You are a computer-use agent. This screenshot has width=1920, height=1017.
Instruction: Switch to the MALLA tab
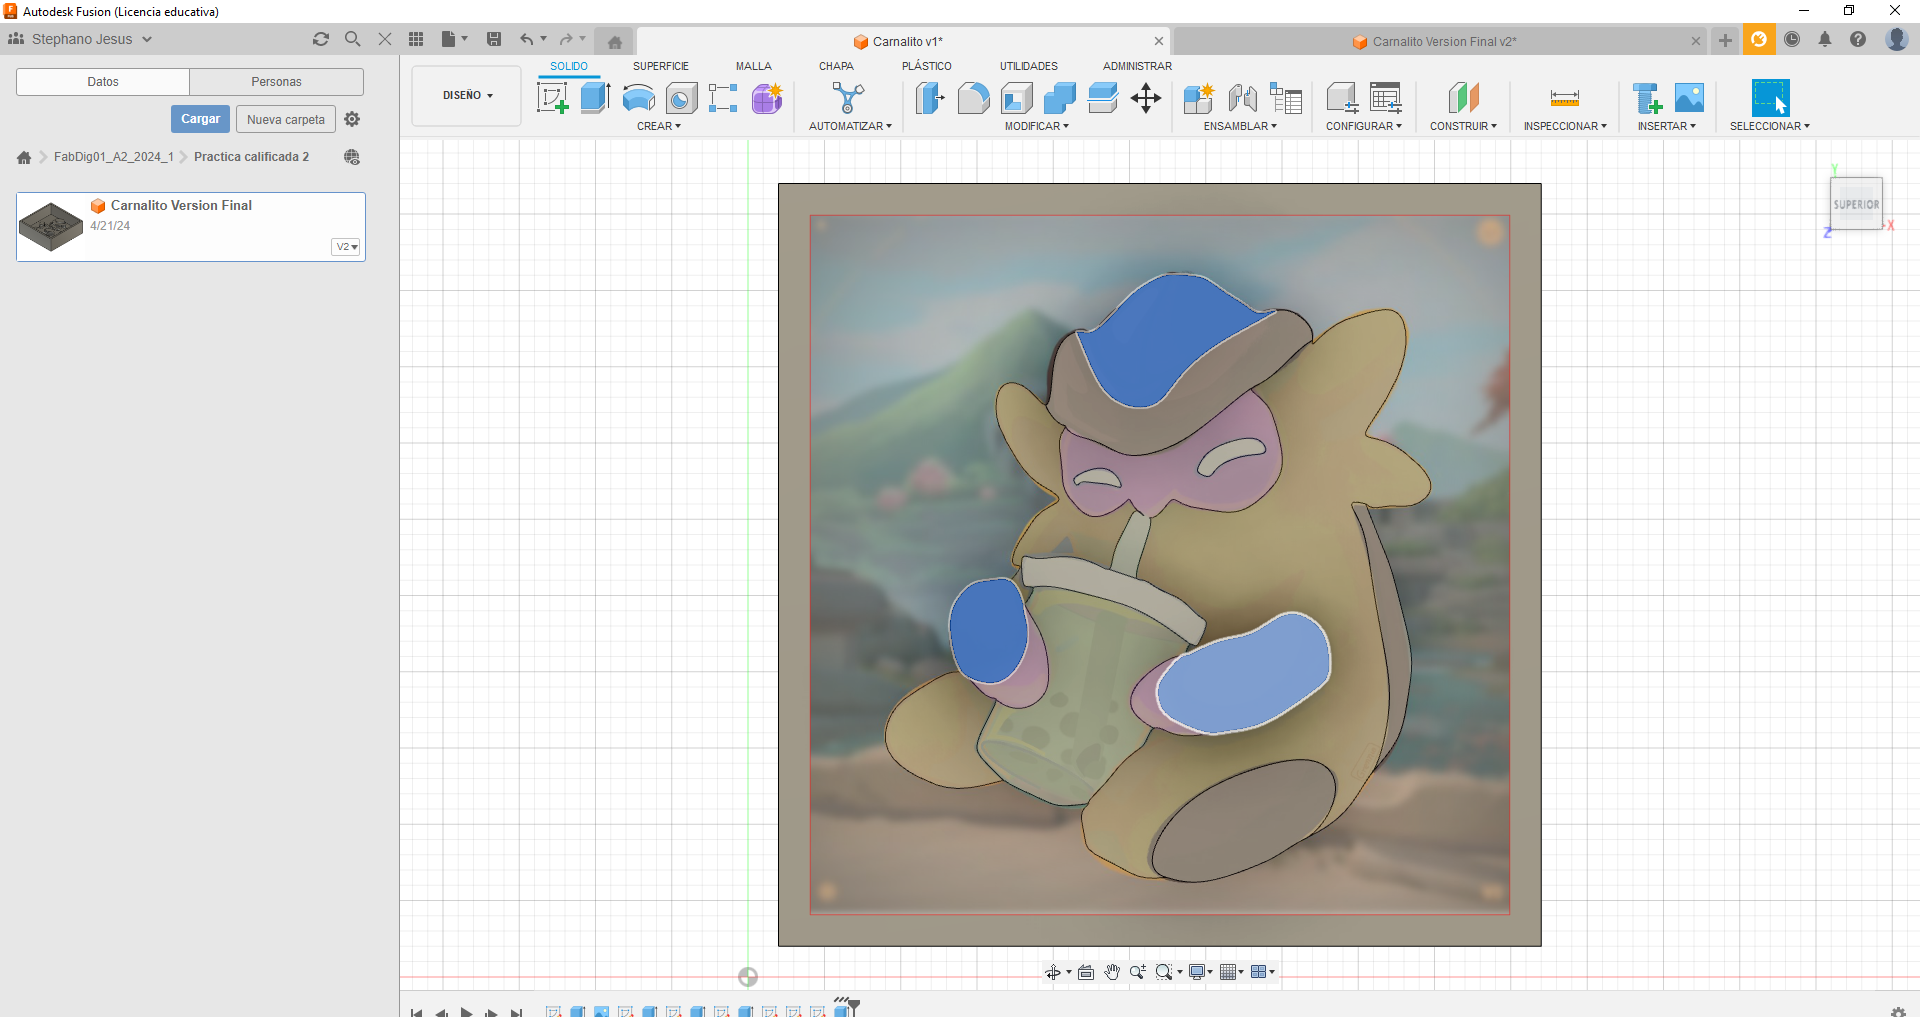[754, 66]
